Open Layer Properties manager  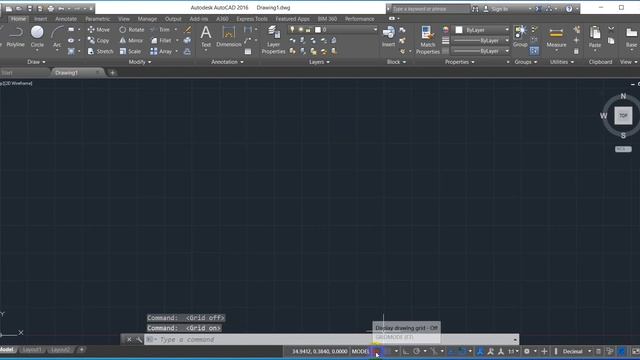273,40
